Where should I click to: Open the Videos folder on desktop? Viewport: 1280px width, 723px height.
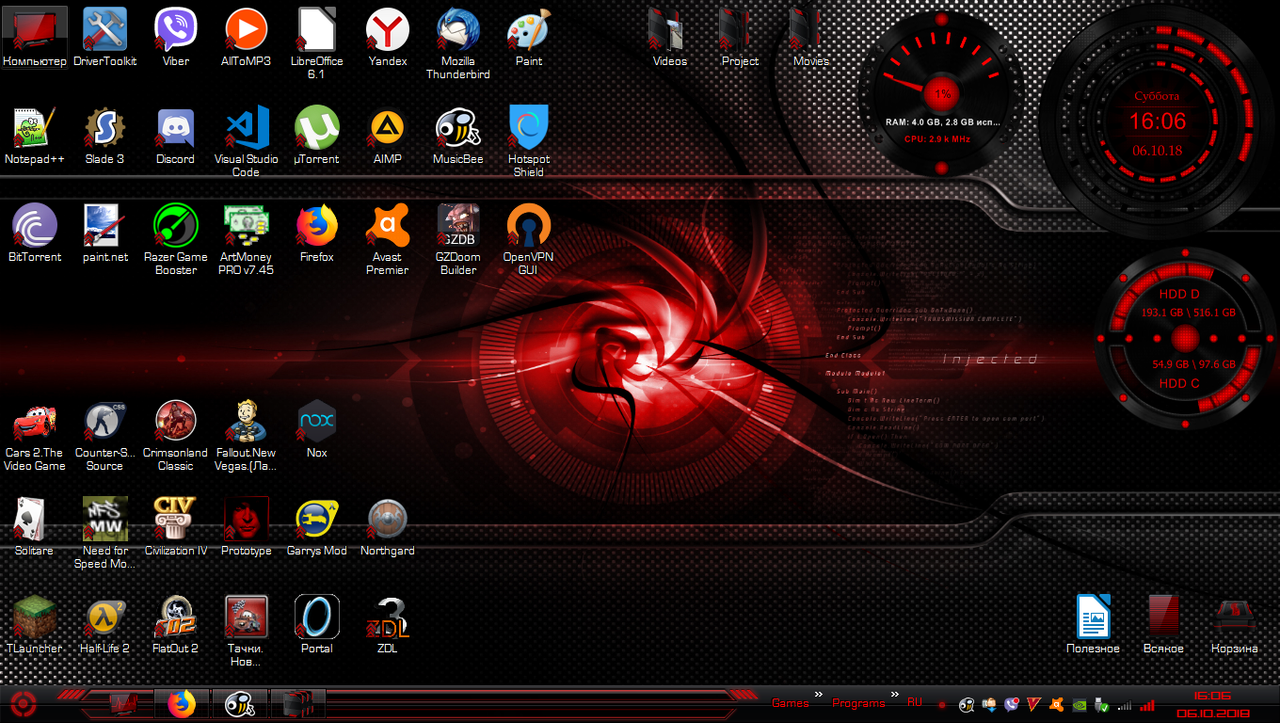[669, 38]
